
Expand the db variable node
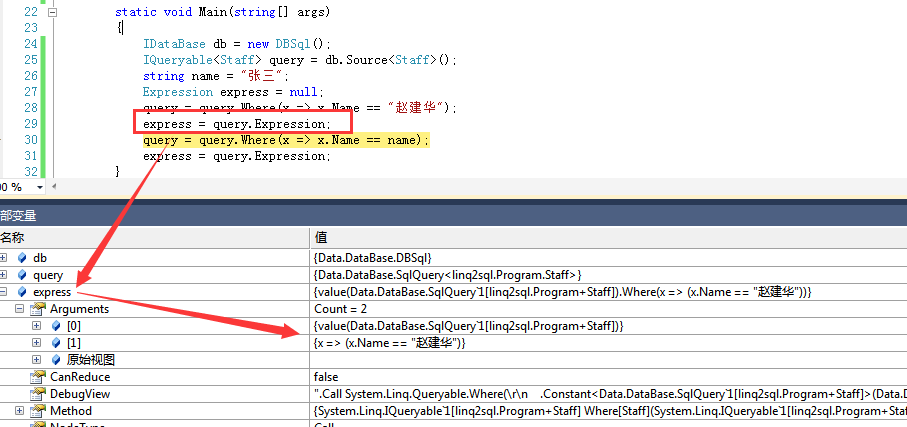tap(4, 258)
